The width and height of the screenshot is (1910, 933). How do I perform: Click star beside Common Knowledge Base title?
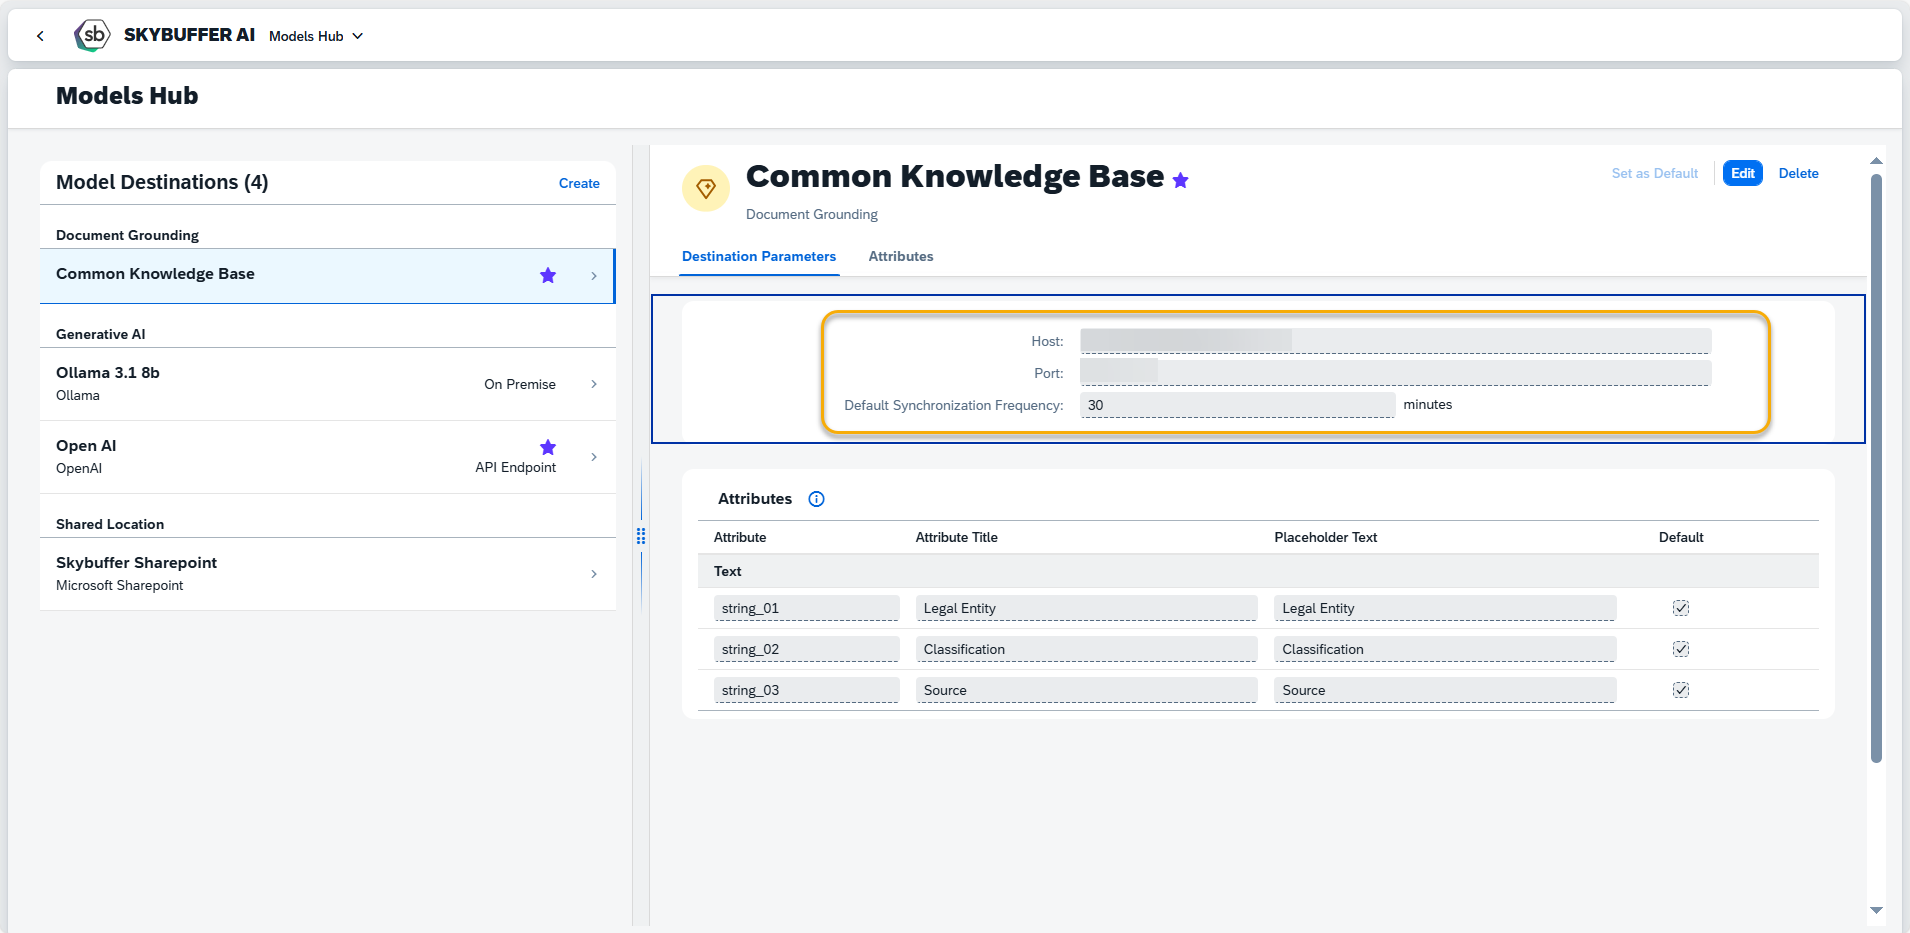(x=1181, y=180)
